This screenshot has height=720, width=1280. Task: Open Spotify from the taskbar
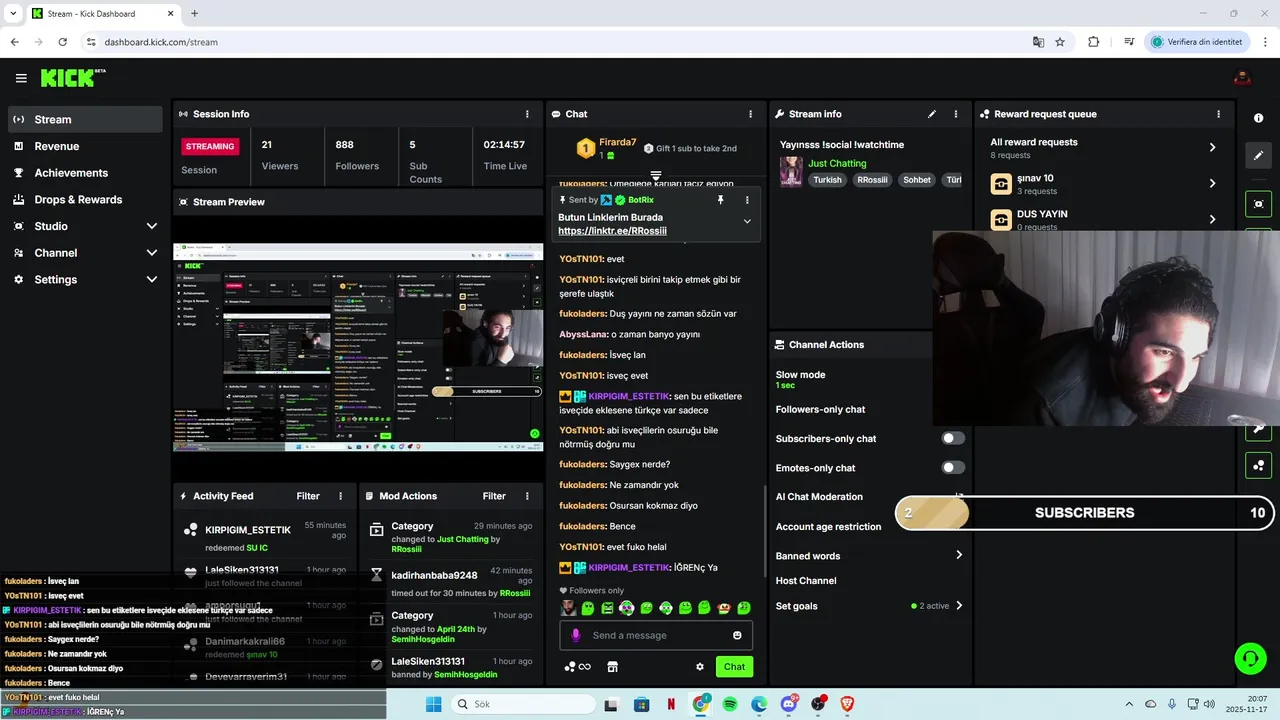[730, 704]
